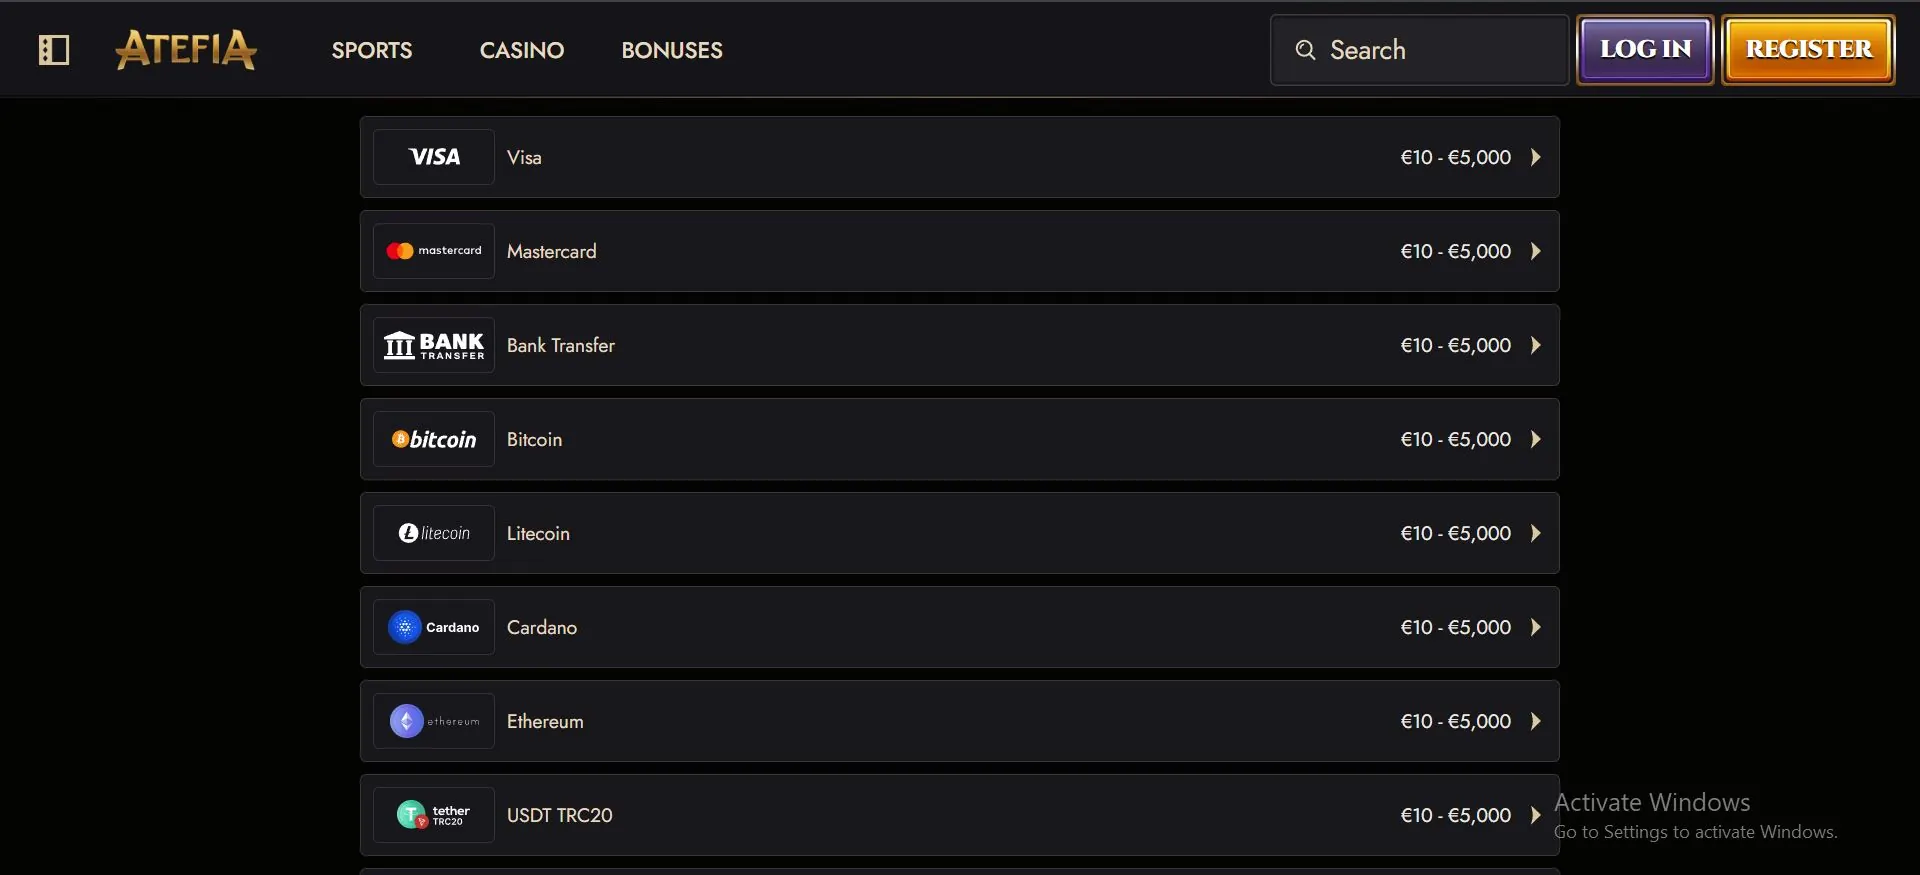
Task: Expand the Ethereum row chevron arrow
Action: coord(1536,721)
